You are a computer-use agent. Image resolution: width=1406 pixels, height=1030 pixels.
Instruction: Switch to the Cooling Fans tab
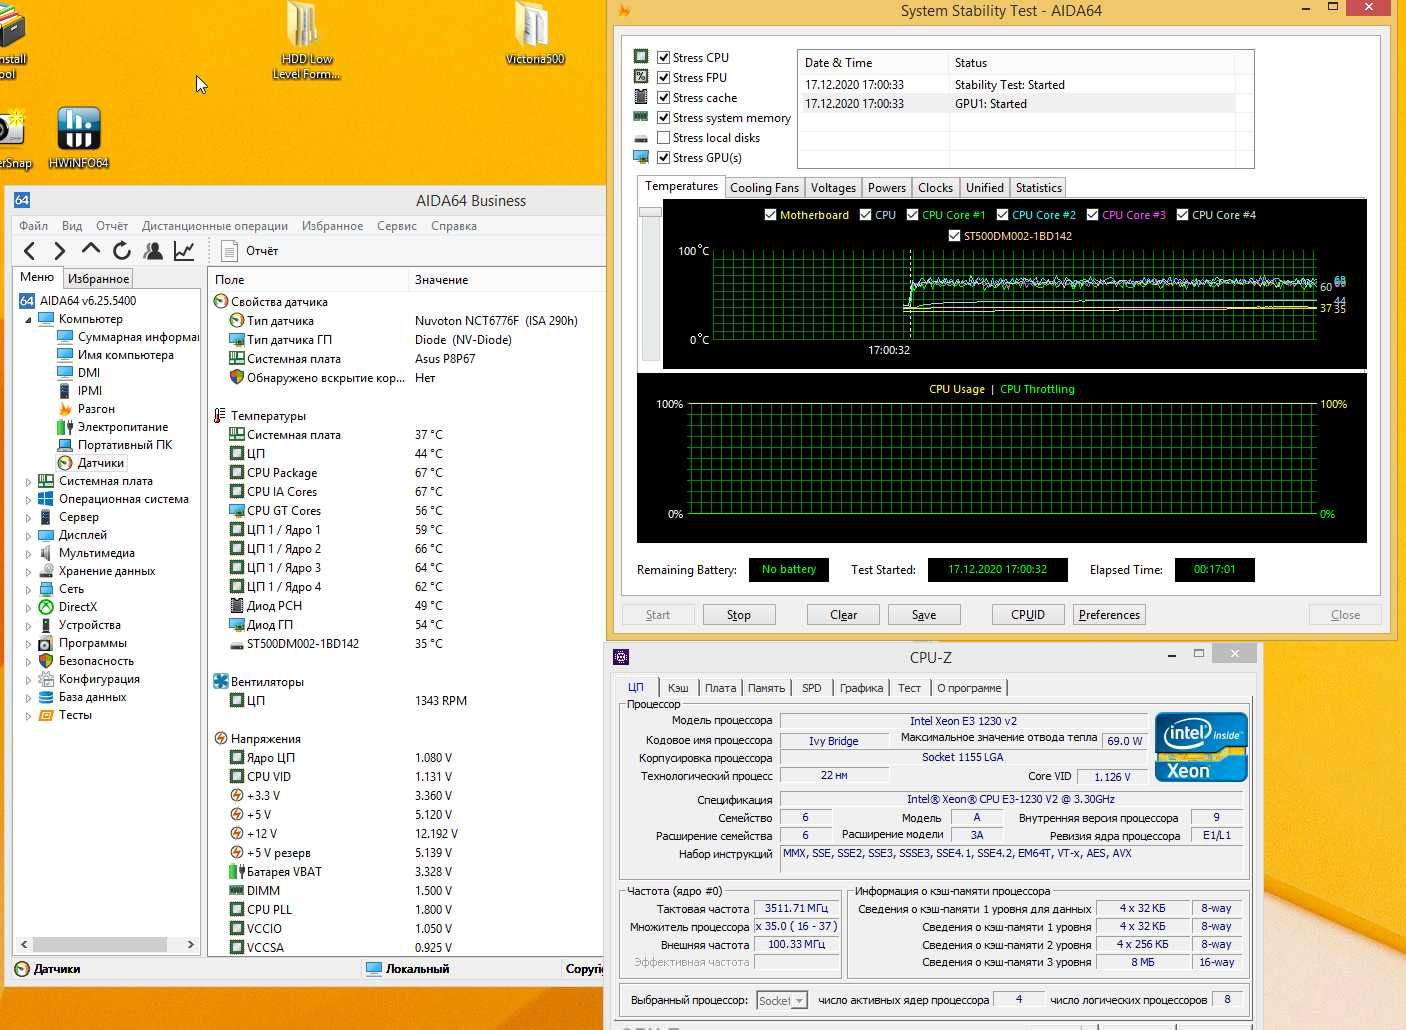[x=764, y=187]
